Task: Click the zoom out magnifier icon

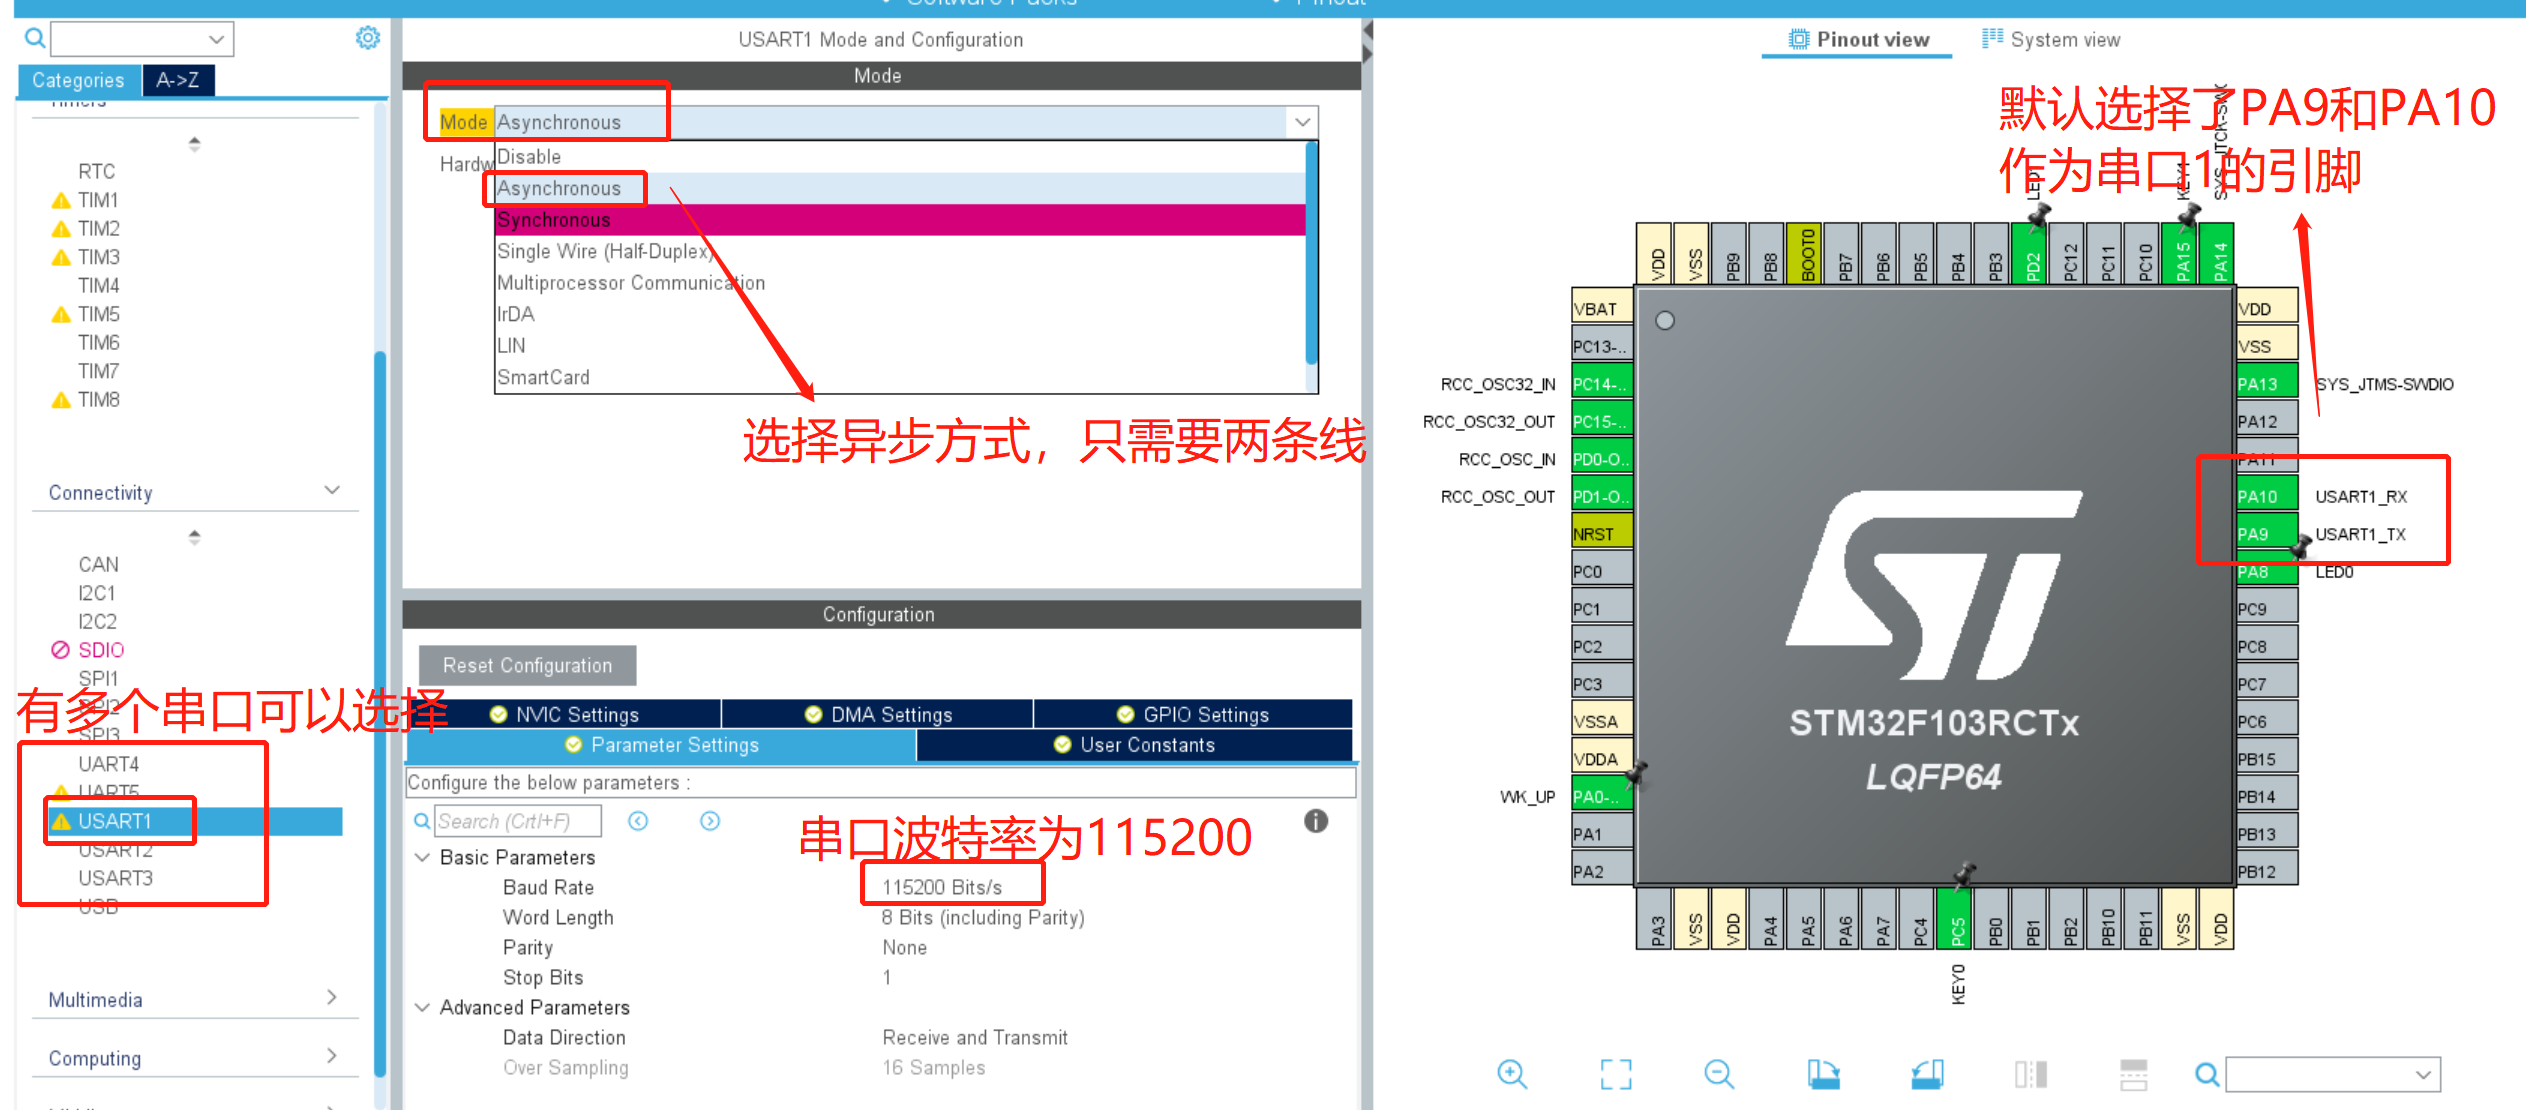Action: (x=1718, y=1074)
